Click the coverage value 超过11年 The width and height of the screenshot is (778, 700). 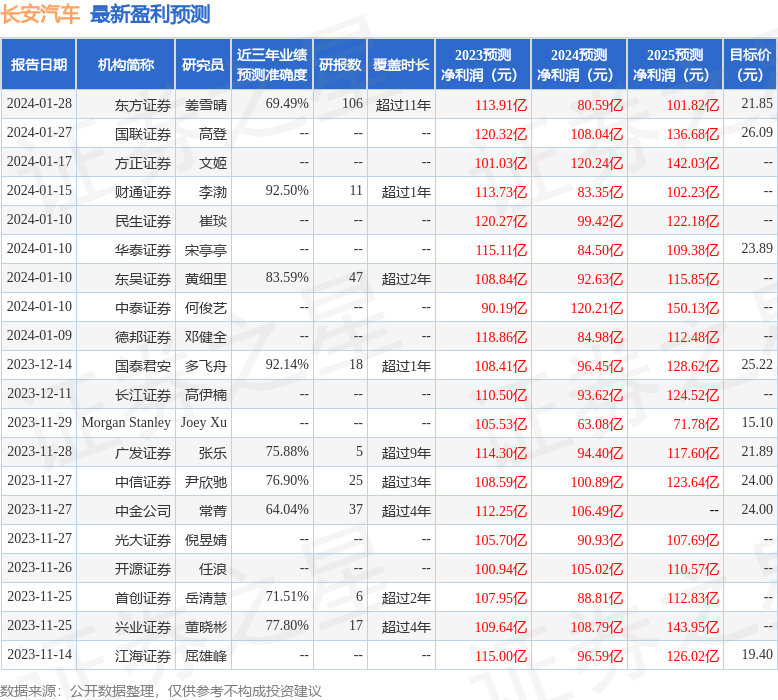point(403,105)
